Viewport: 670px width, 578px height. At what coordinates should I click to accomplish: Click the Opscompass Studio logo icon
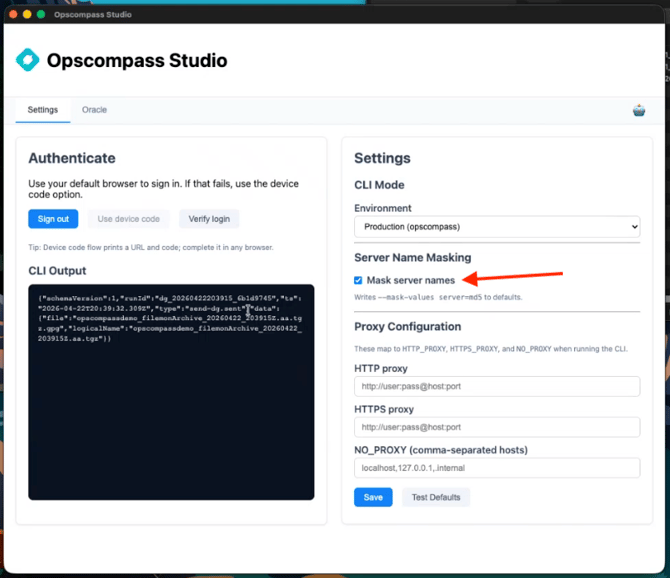click(27, 60)
